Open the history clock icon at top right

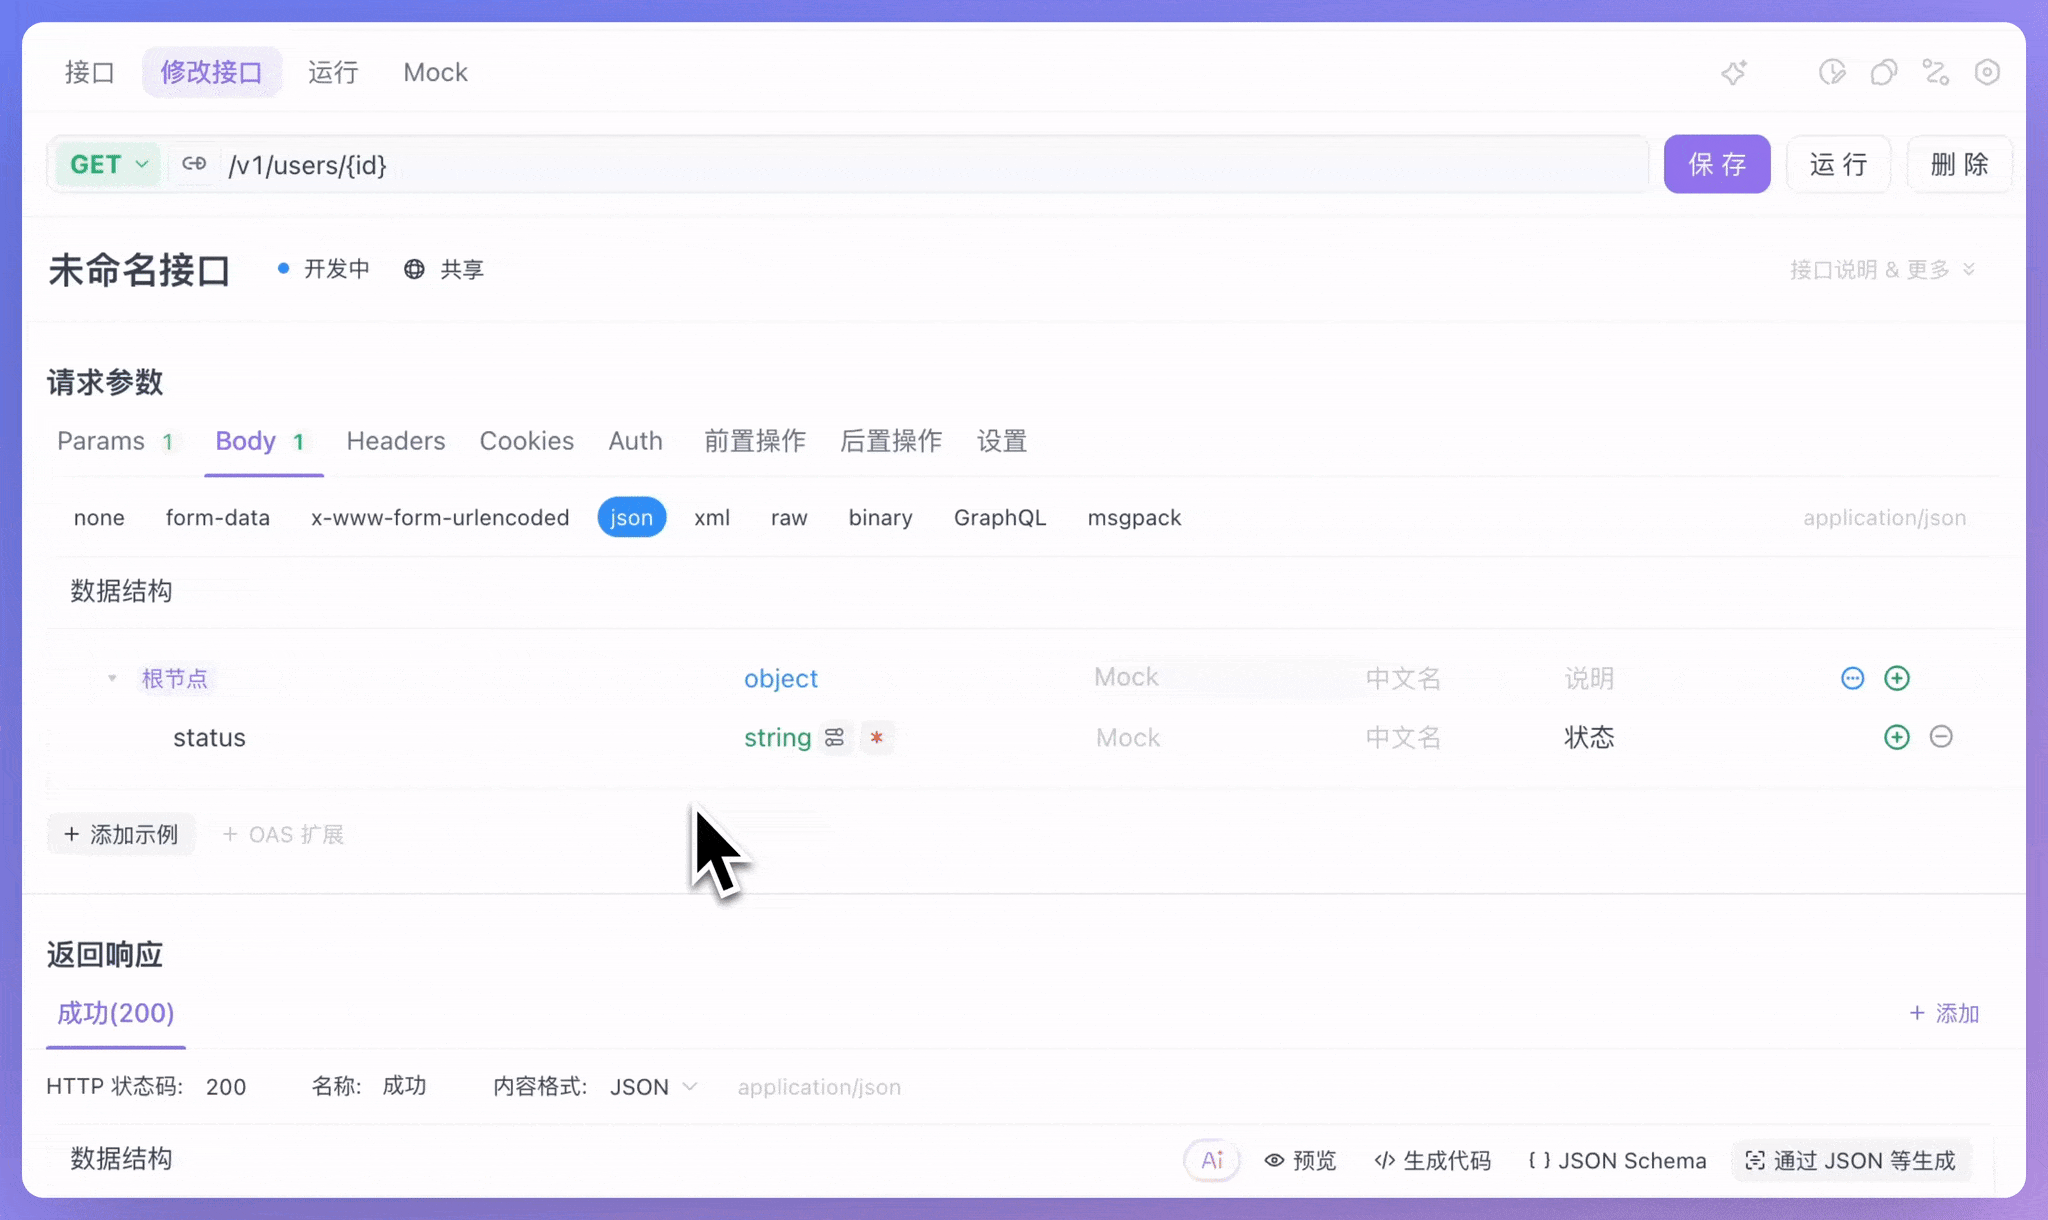(1832, 72)
